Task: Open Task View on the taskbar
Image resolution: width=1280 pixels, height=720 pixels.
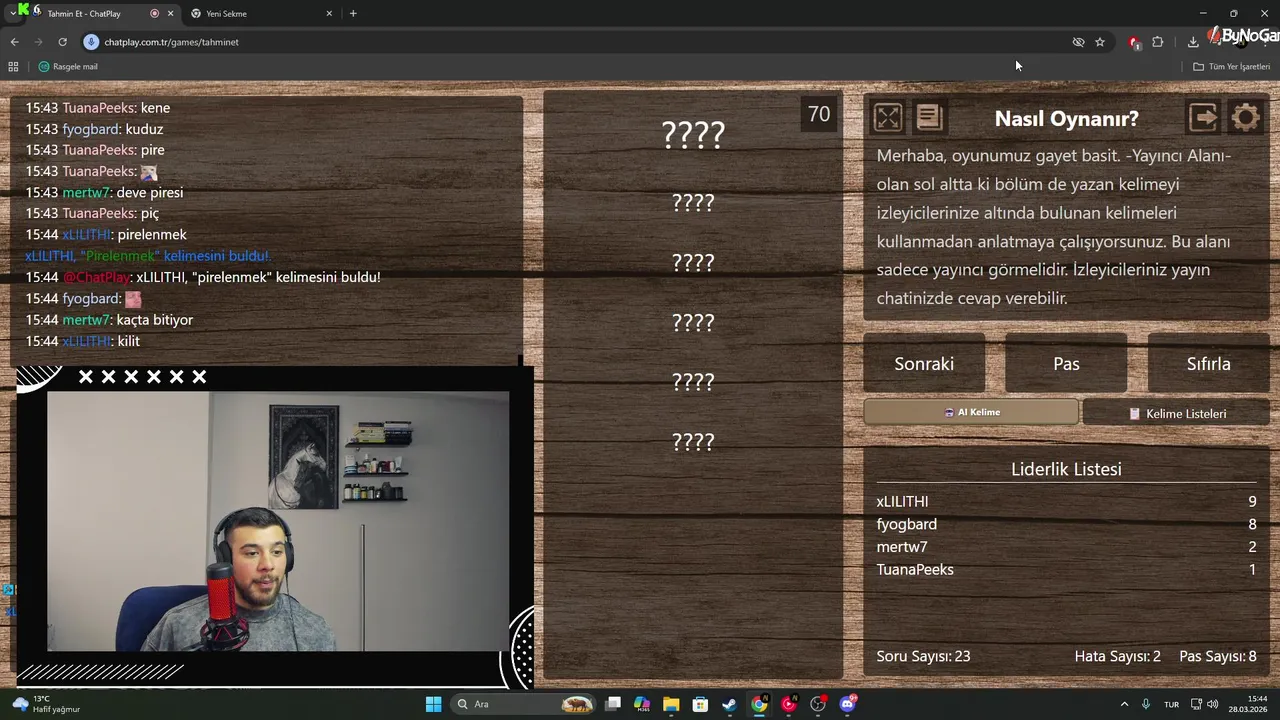Action: [x=613, y=704]
